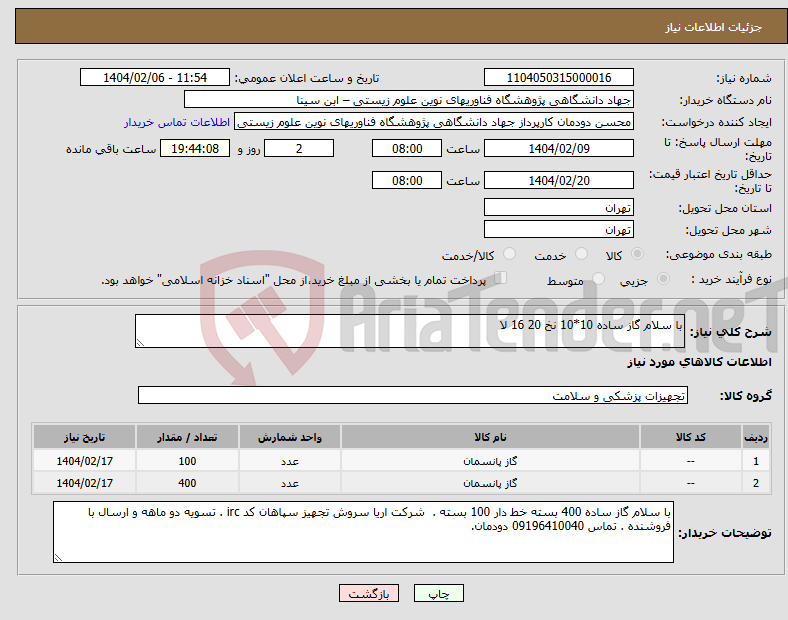Click quantity cell 100 in row 1
Screen dimensions: 788x620
click(x=187, y=461)
